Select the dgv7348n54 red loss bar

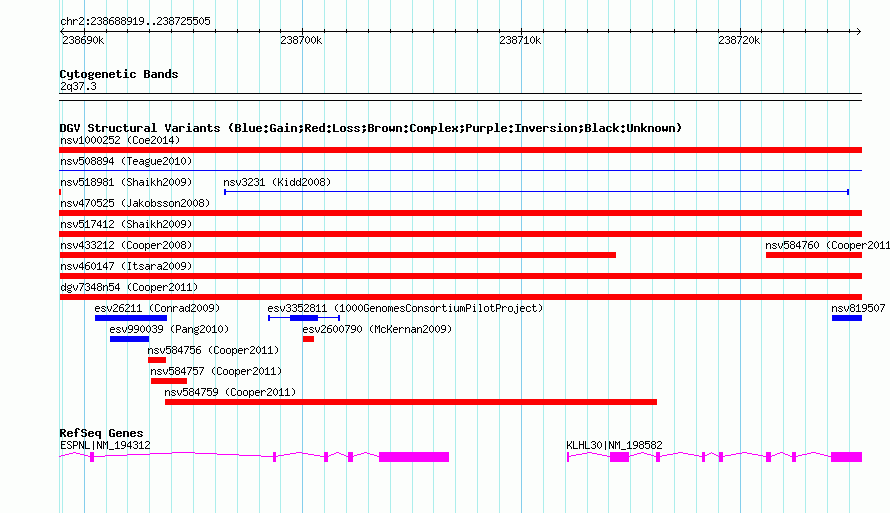pos(460,297)
